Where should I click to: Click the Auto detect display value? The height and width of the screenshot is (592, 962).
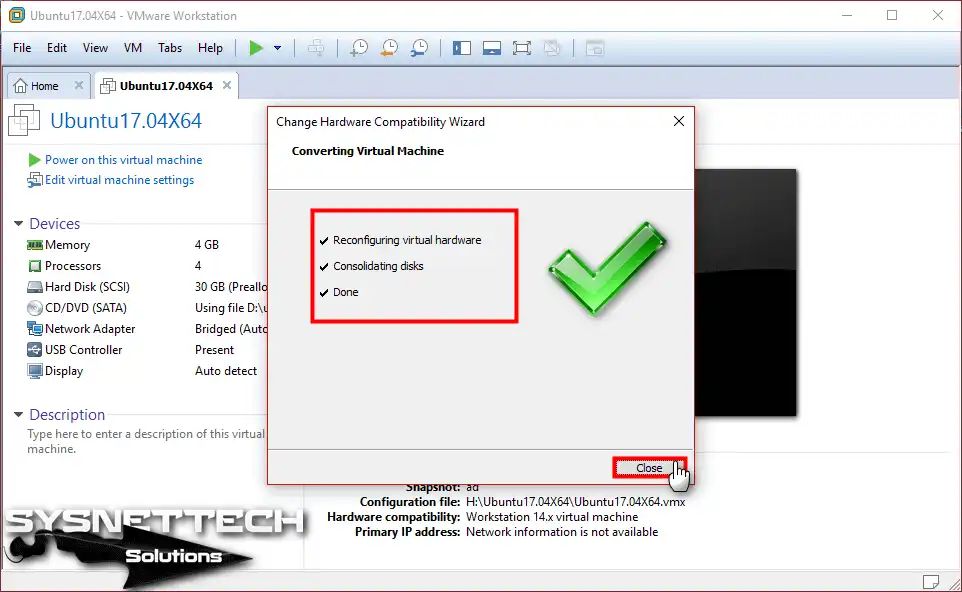pos(226,371)
